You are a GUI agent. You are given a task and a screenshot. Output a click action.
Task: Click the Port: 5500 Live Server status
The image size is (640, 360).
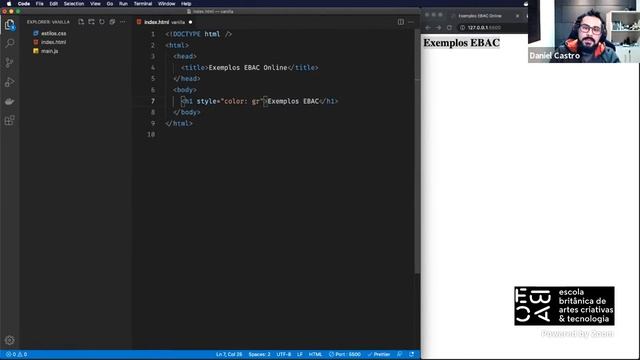(x=344, y=354)
